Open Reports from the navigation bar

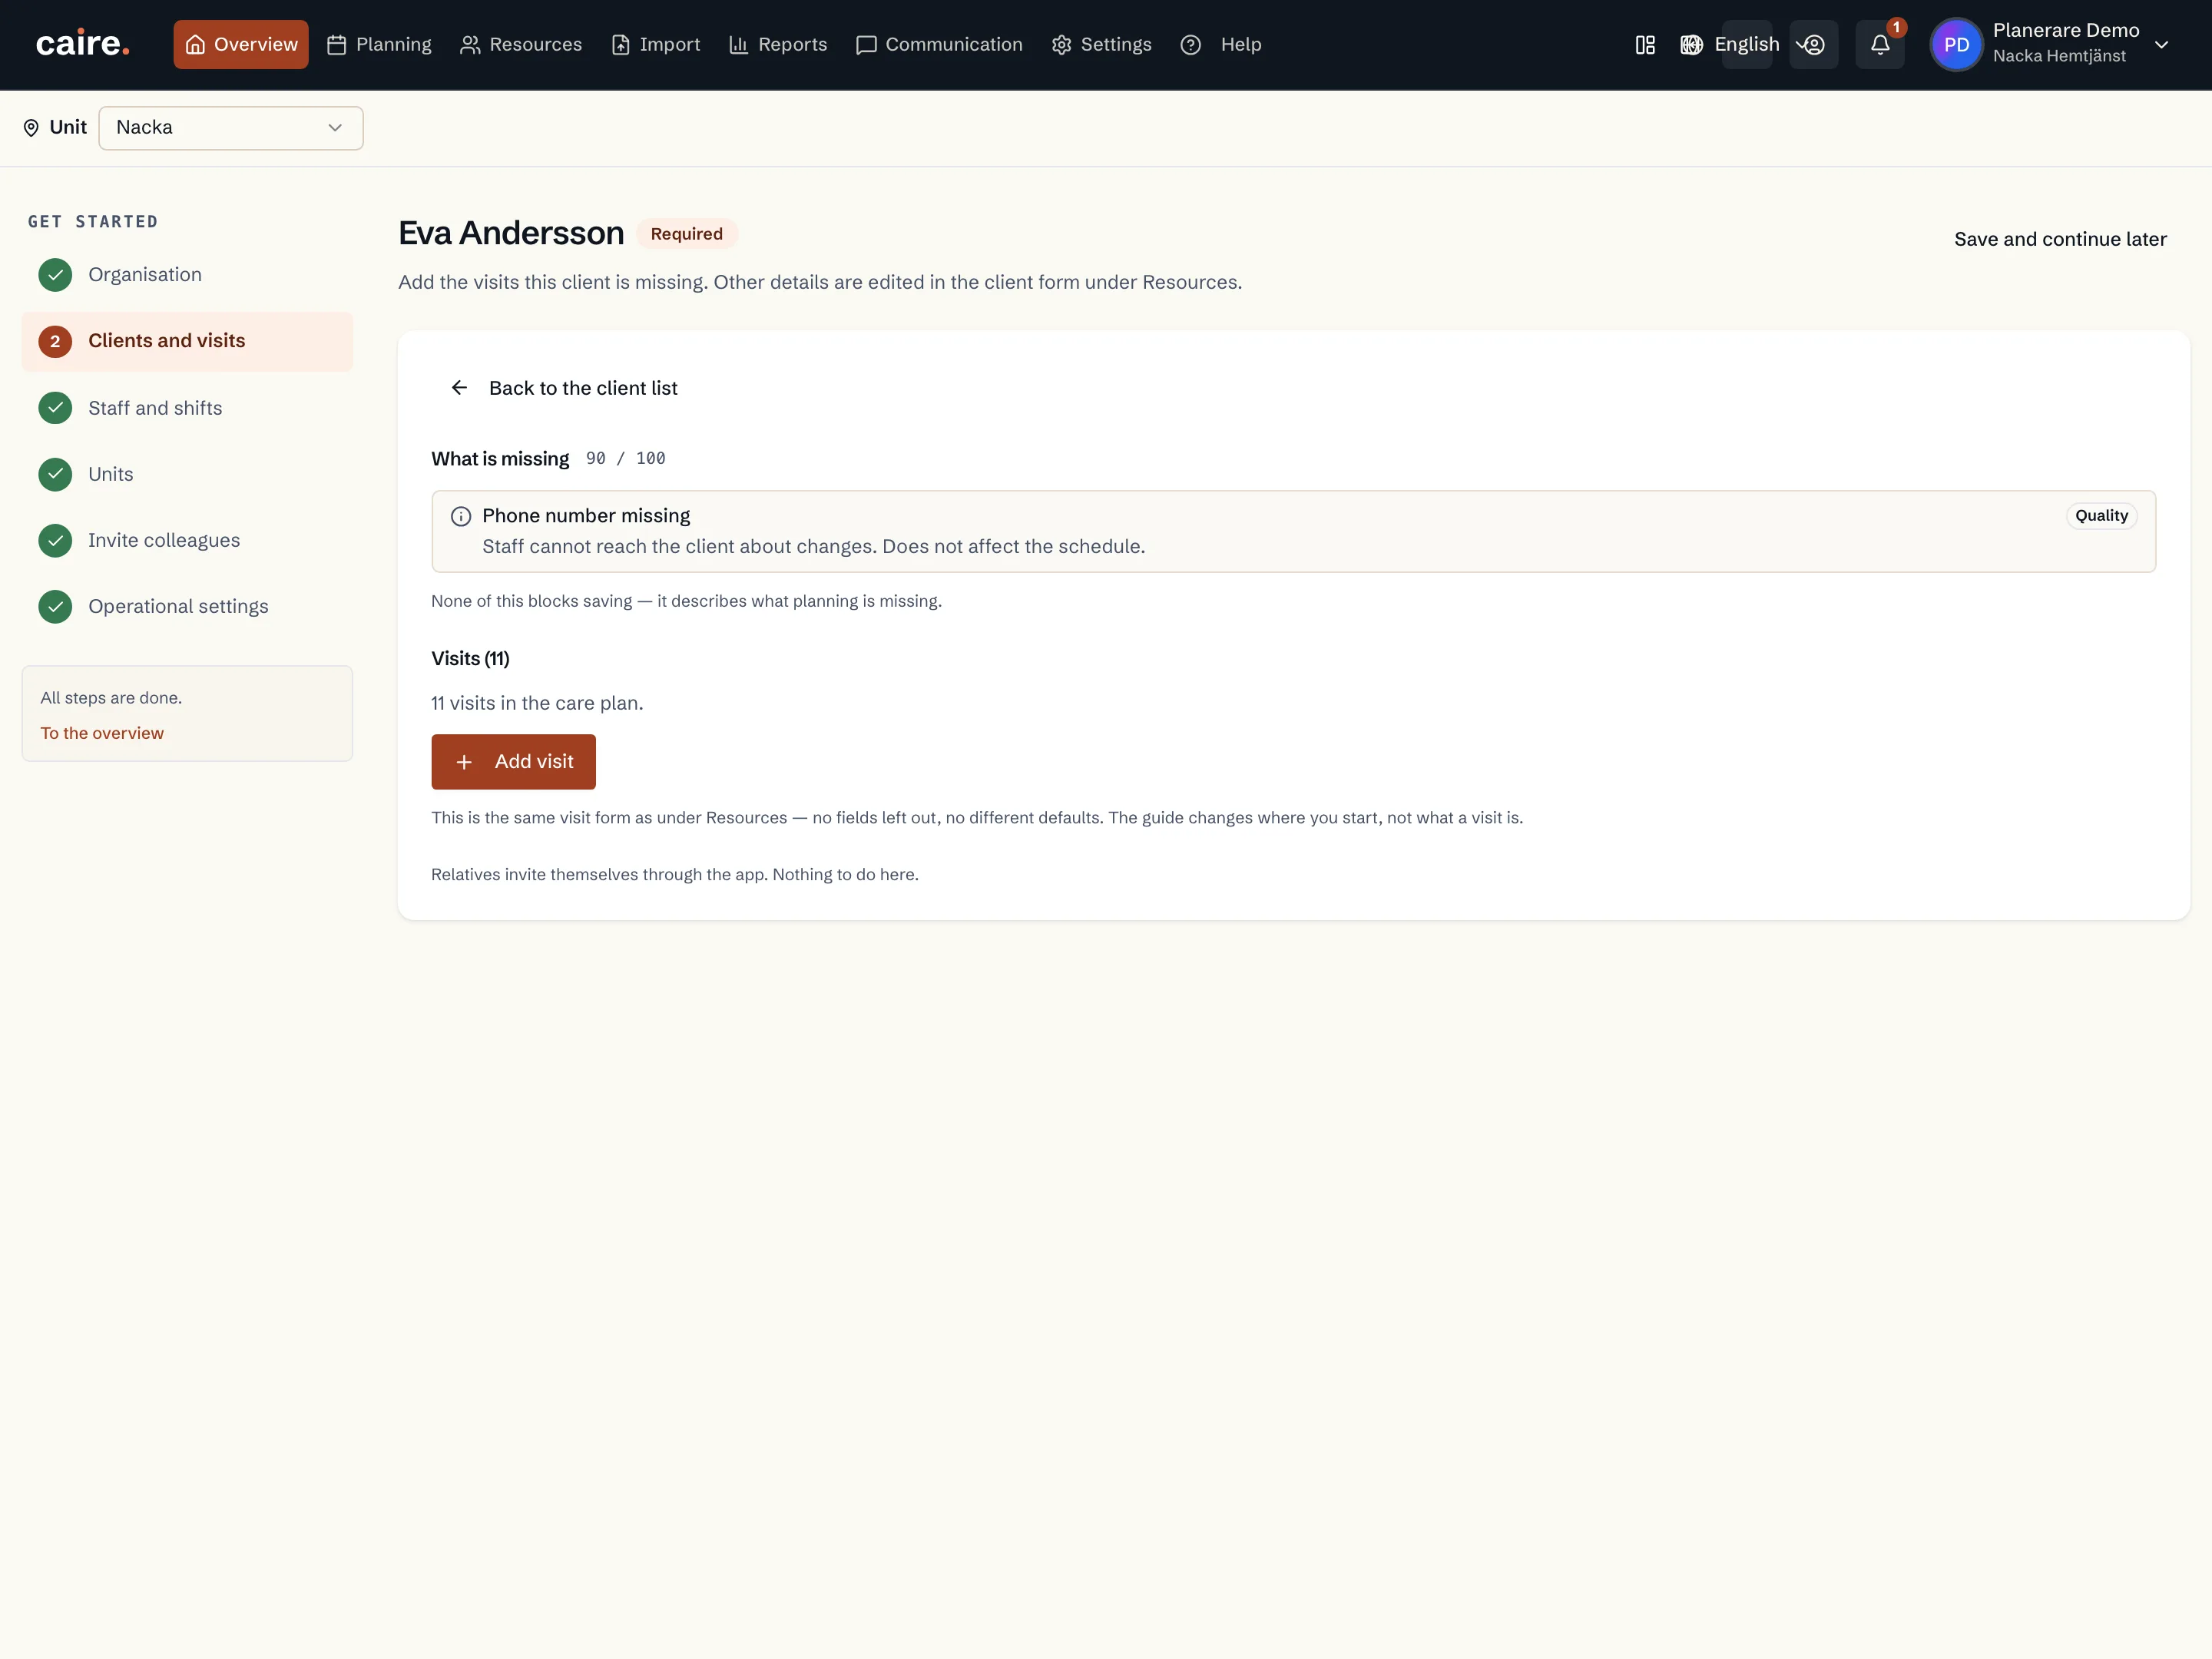[x=778, y=45]
